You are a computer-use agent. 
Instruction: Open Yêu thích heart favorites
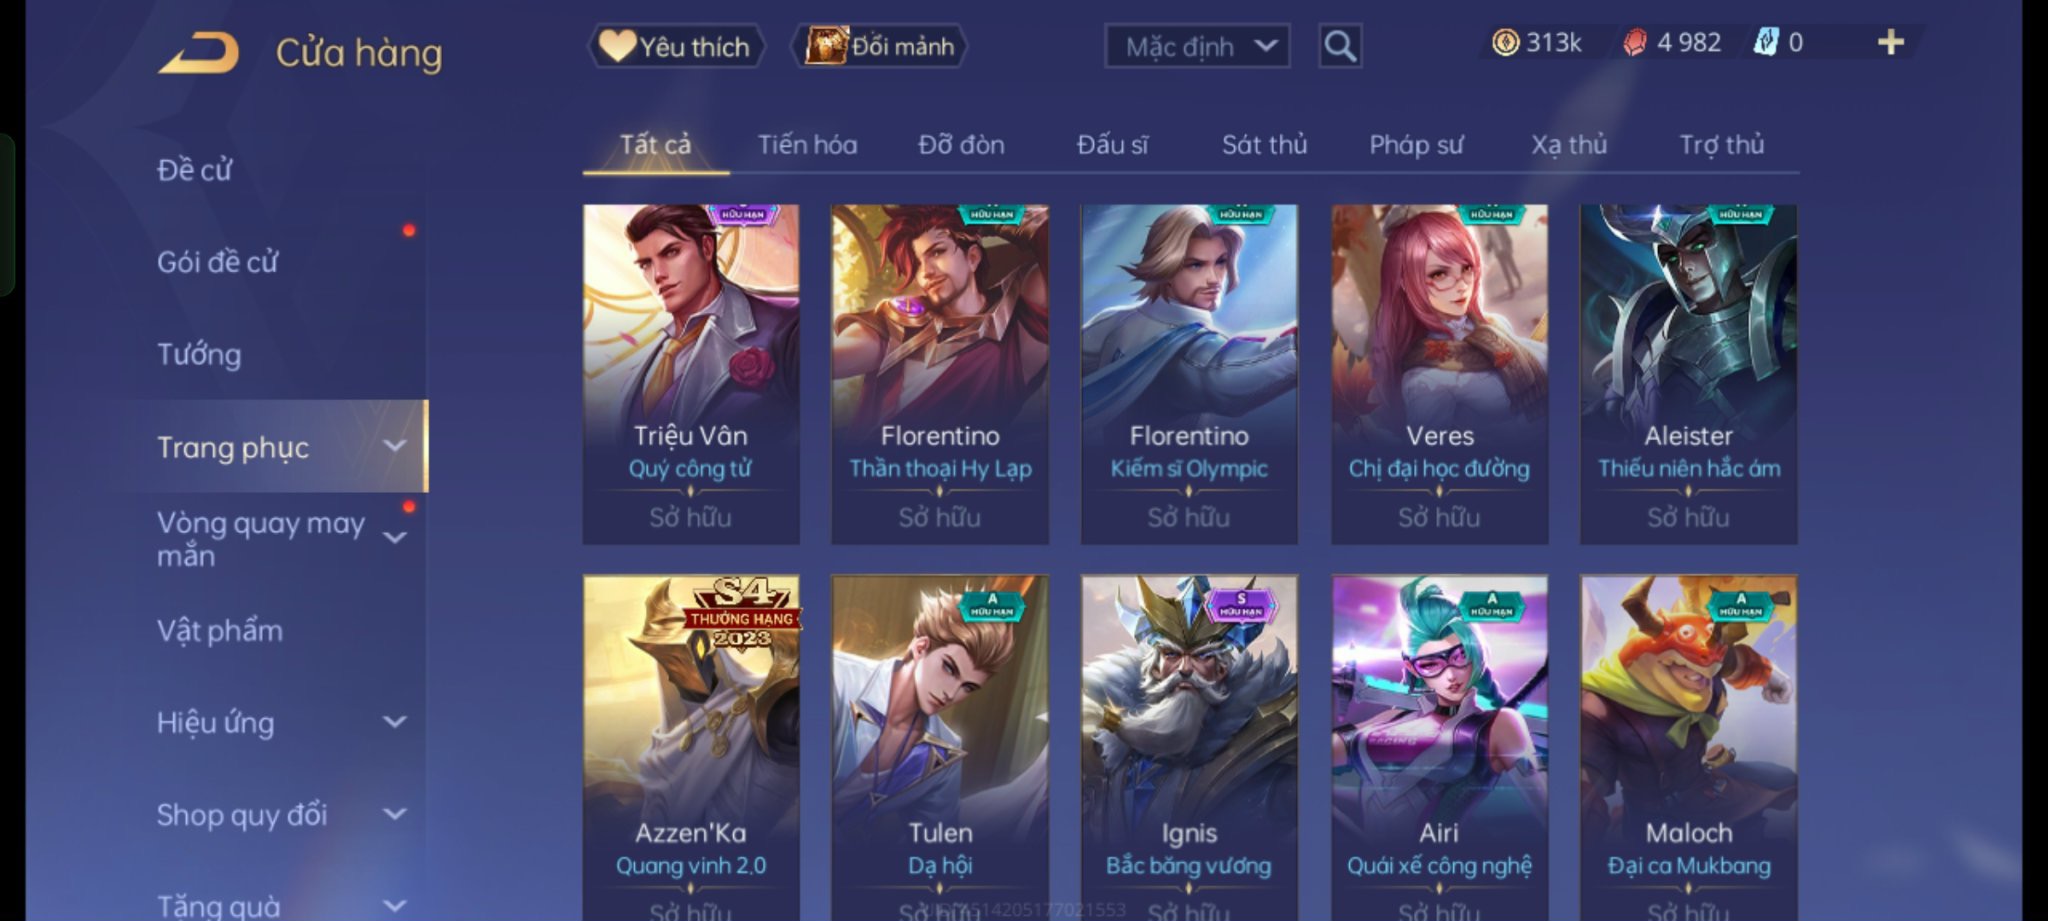point(676,46)
